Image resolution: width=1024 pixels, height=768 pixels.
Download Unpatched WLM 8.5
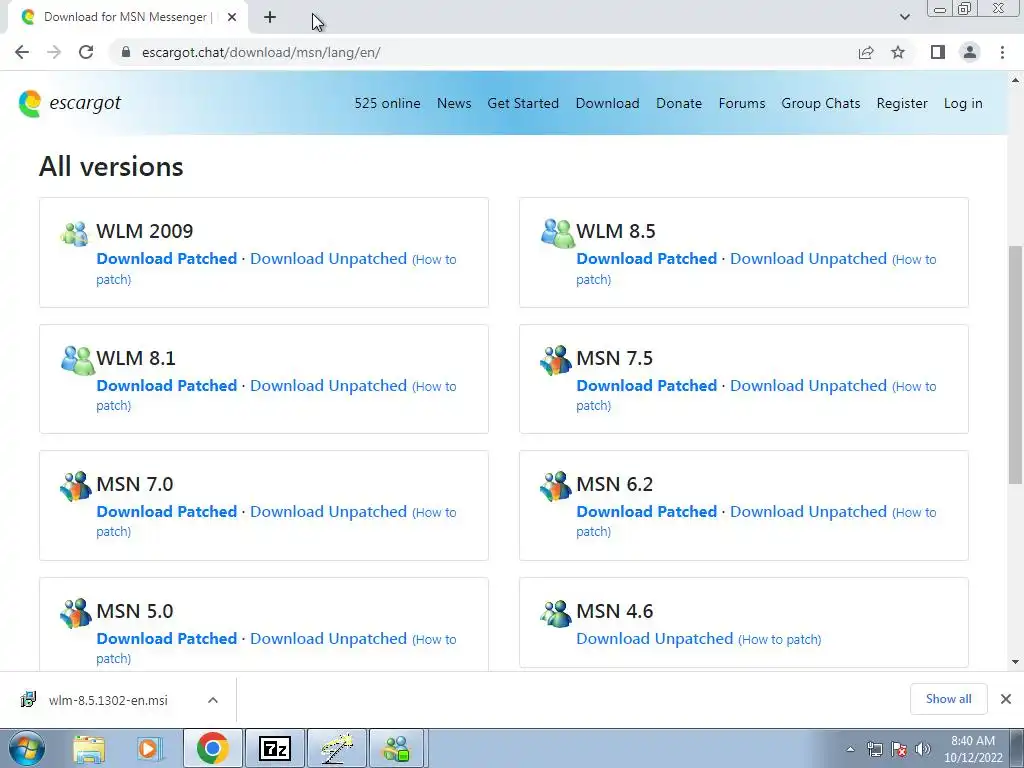808,259
